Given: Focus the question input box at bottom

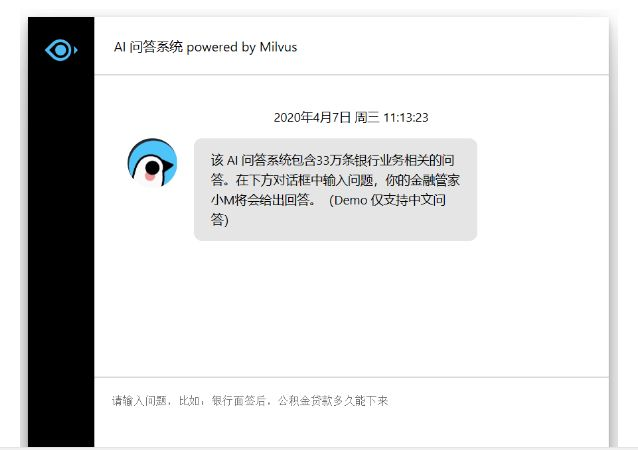Looking at the screenshot, I should 352,411.
